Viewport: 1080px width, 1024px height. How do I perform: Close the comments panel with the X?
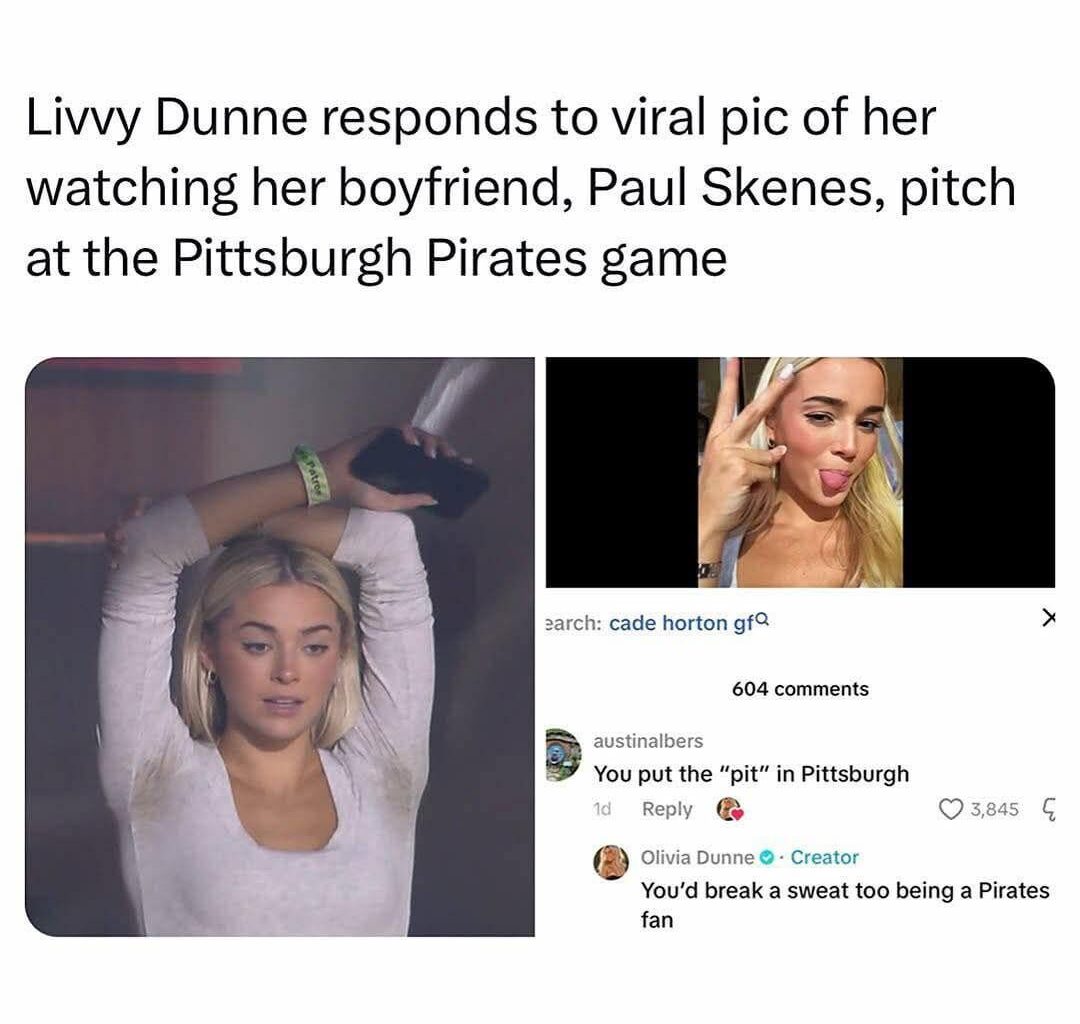tap(1048, 618)
